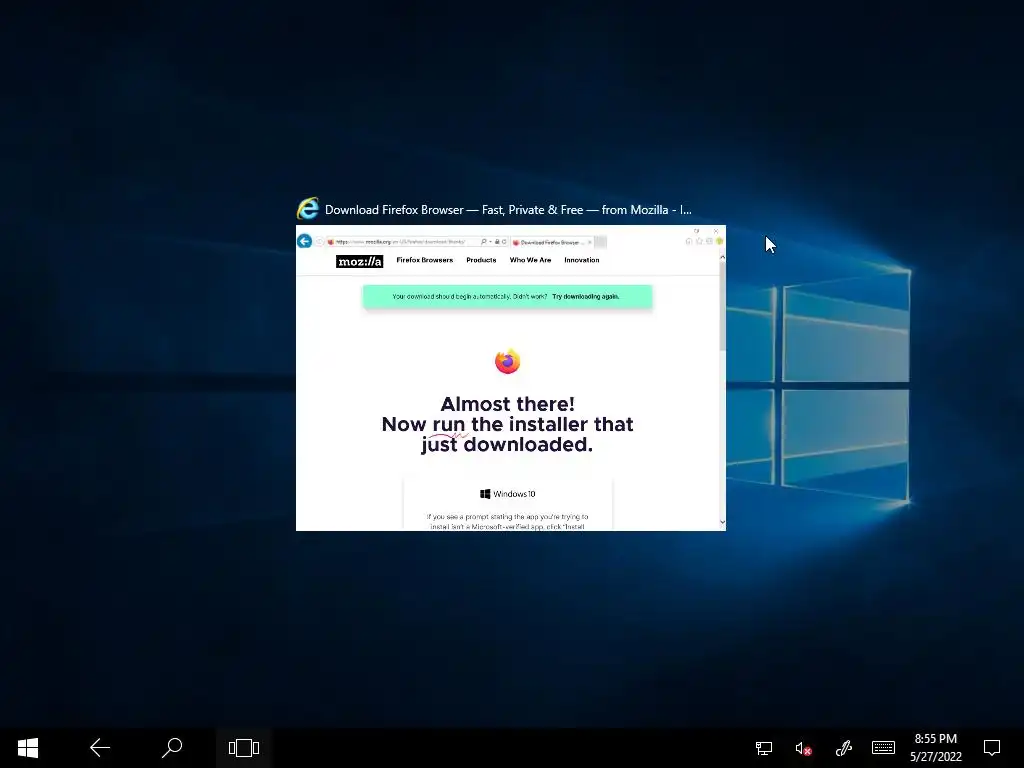Open the Internet Explorer Firefox download window thumbnail
1024x768 pixels.
(511, 377)
